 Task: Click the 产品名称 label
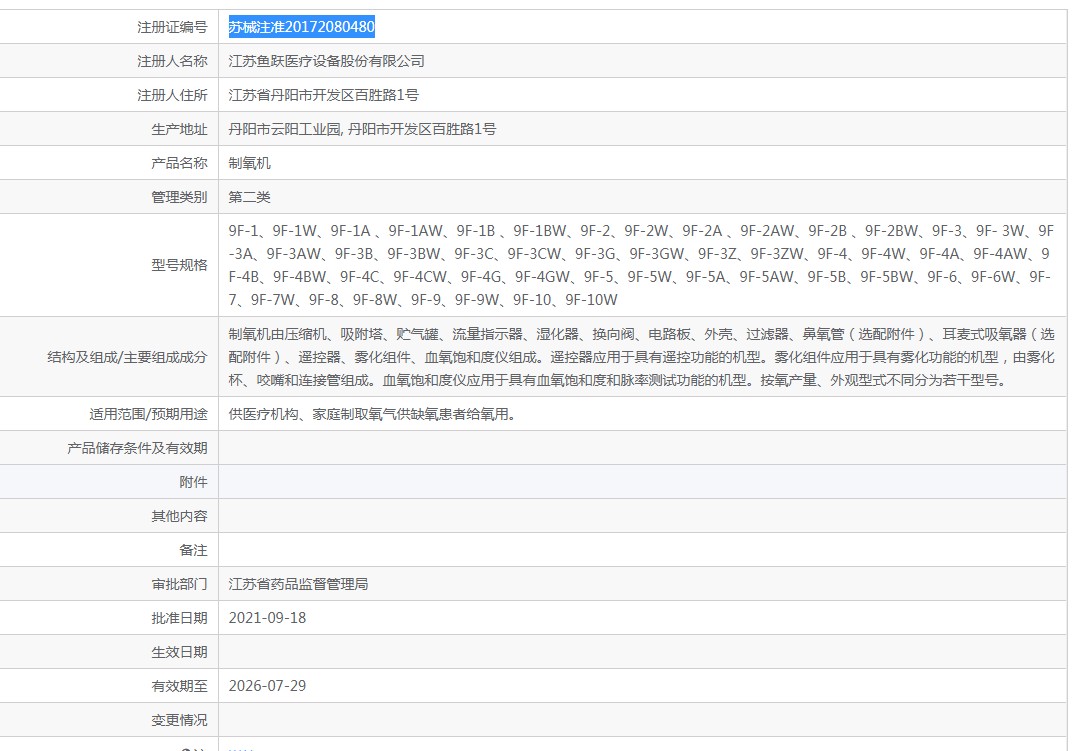pyautogui.click(x=179, y=163)
